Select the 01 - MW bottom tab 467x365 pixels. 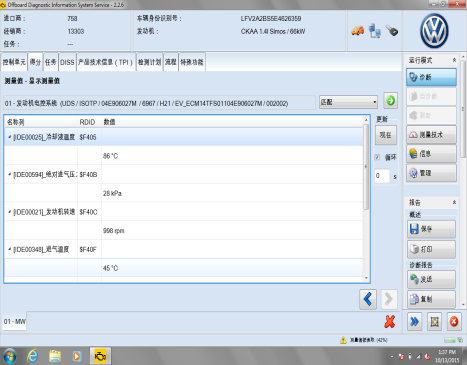(14, 322)
